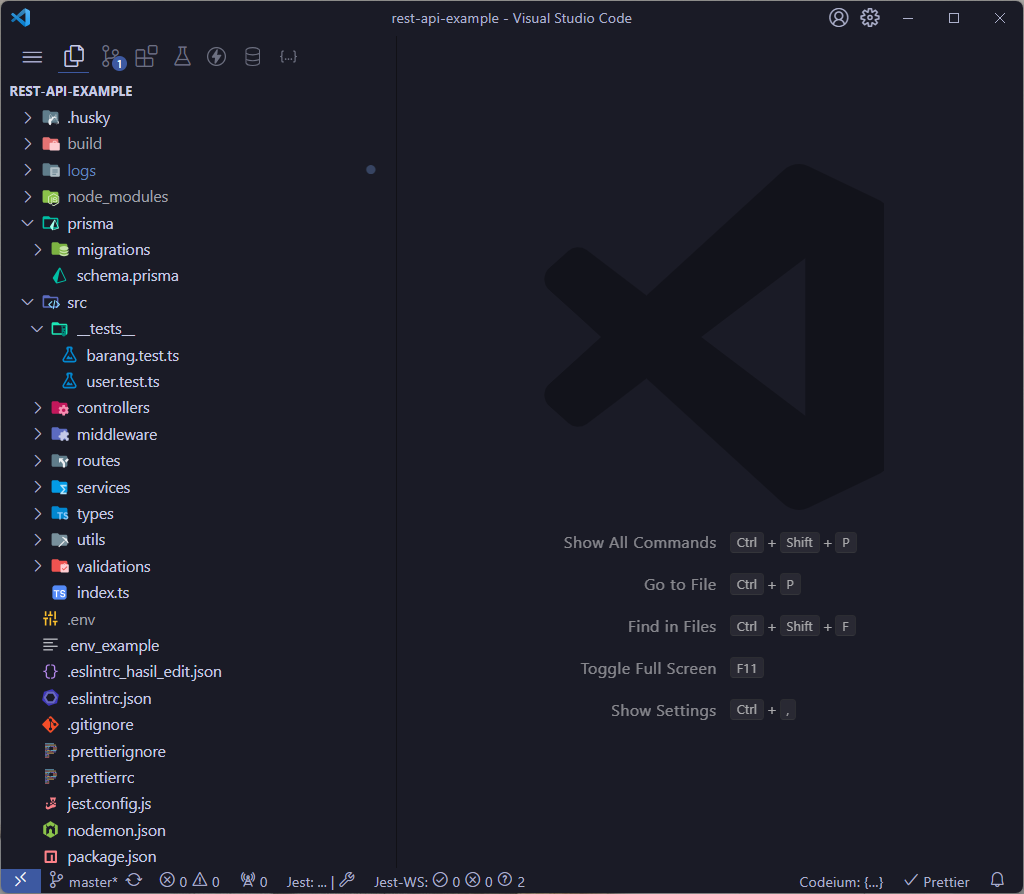Expand the middleware folder

[199, 434]
